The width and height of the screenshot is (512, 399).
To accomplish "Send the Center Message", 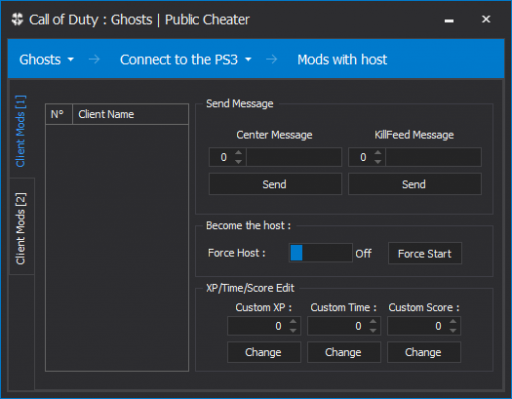I will click(275, 184).
